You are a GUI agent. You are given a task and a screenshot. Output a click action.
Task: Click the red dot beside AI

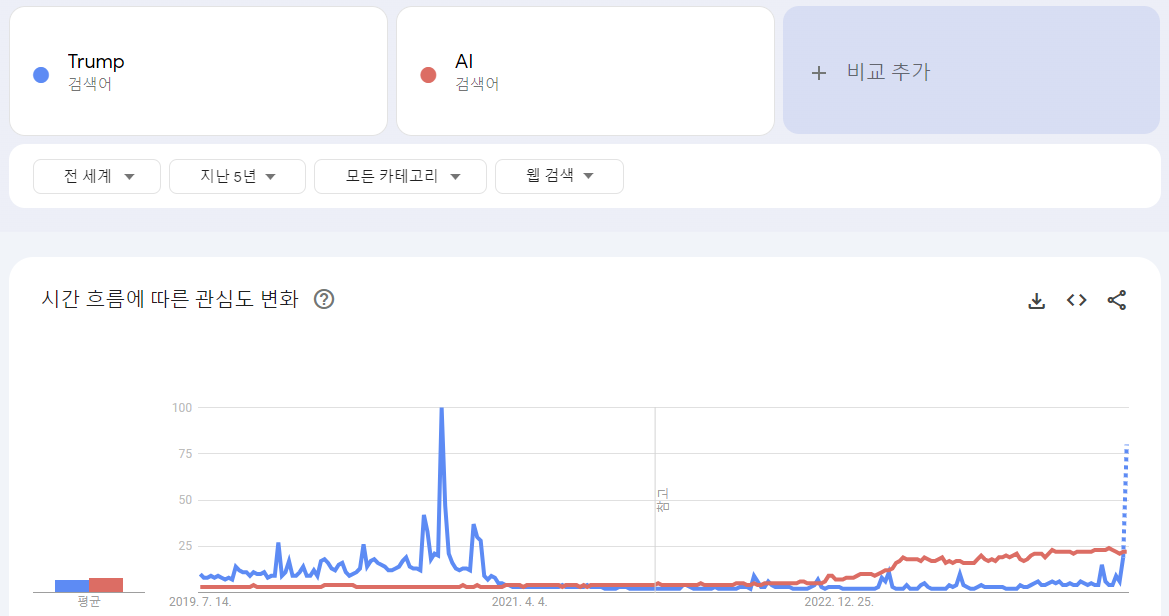pos(428,75)
